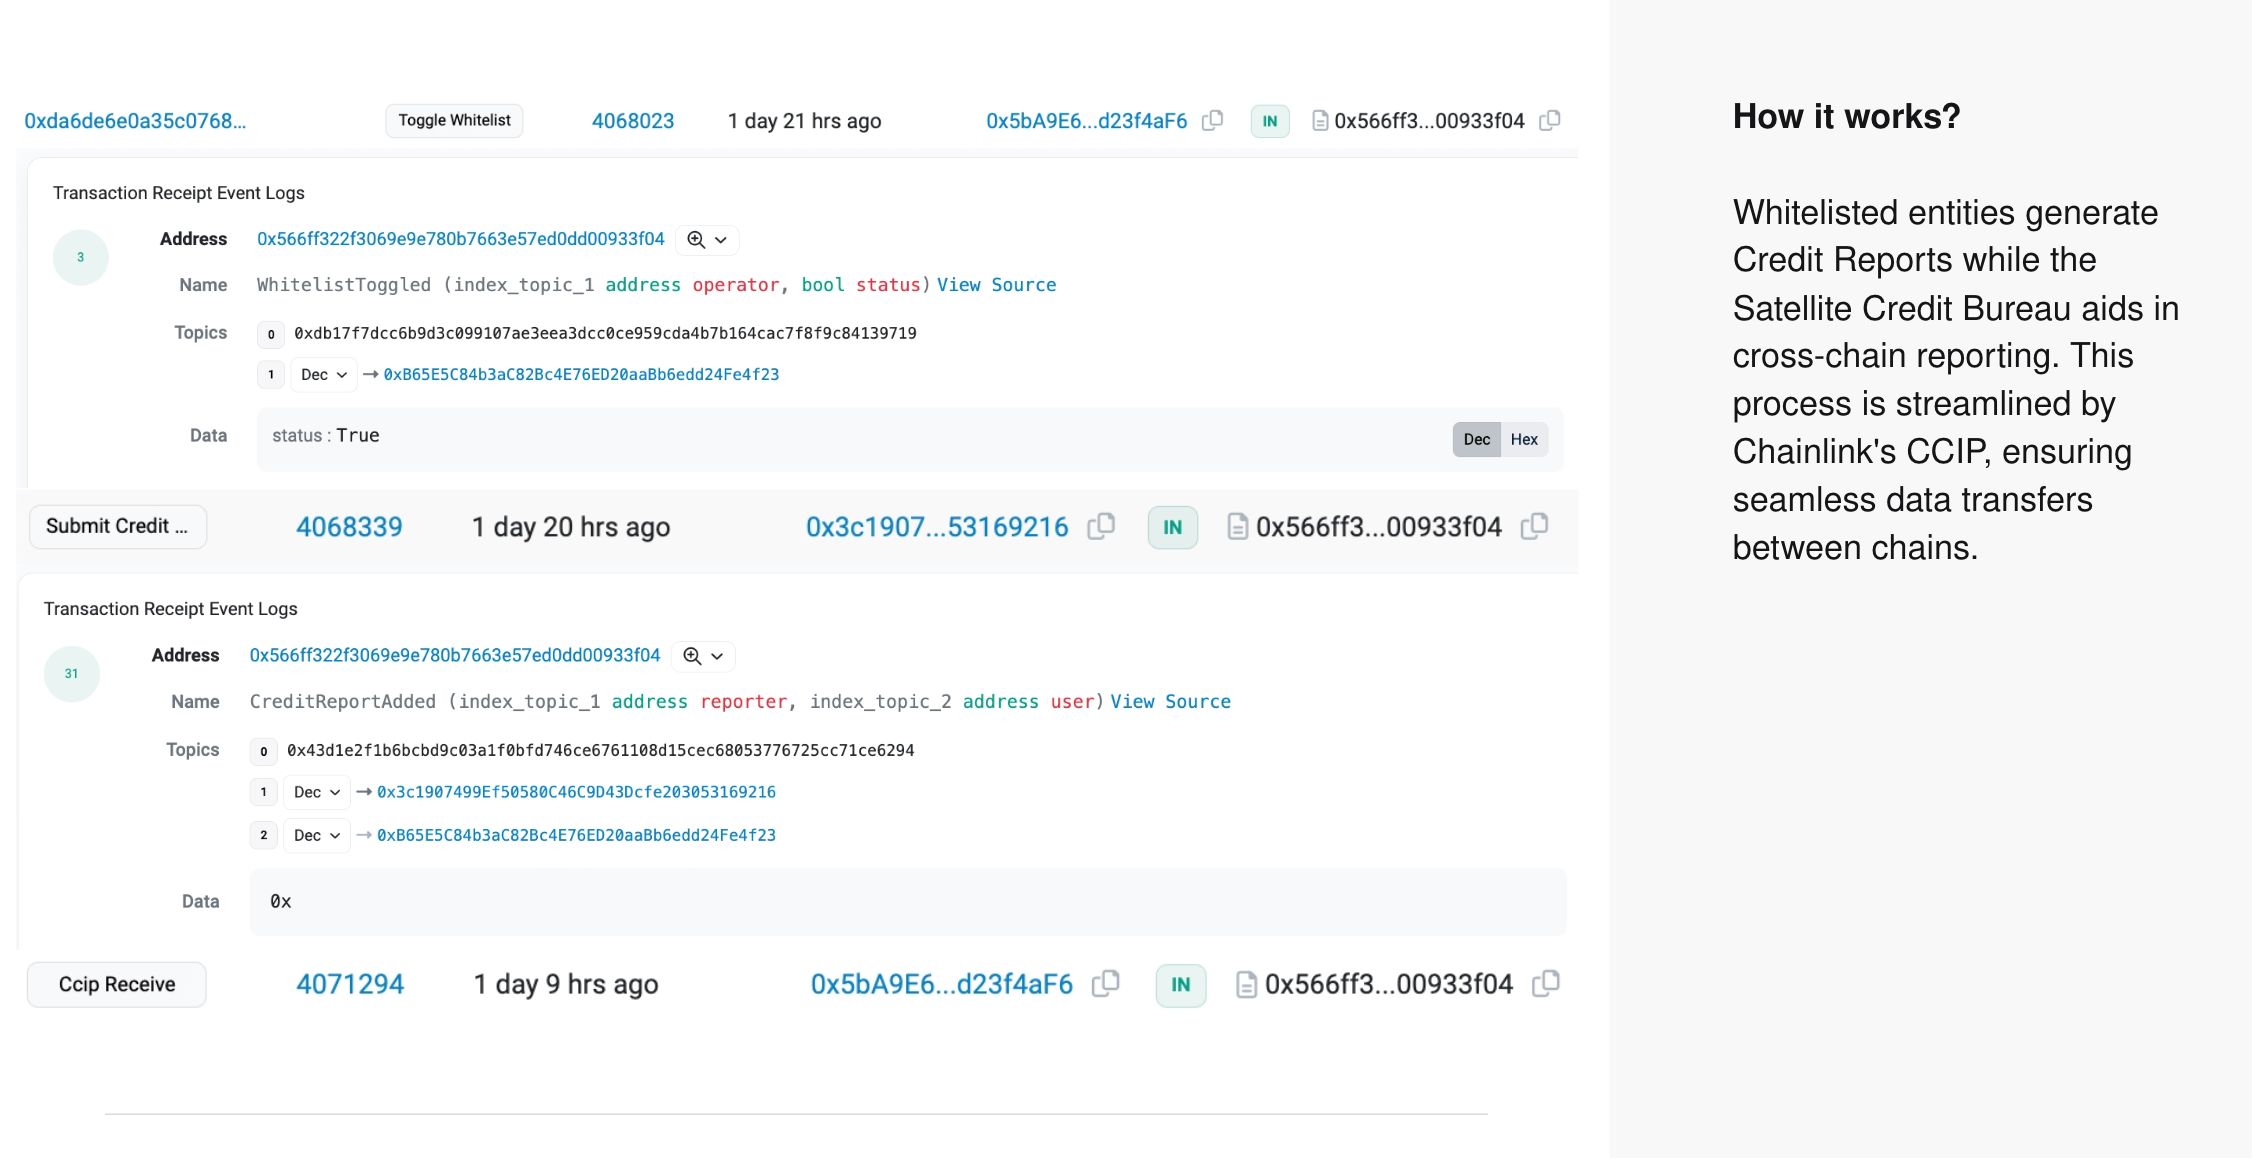Open sender address 0x3c1907...53169216

(937, 527)
